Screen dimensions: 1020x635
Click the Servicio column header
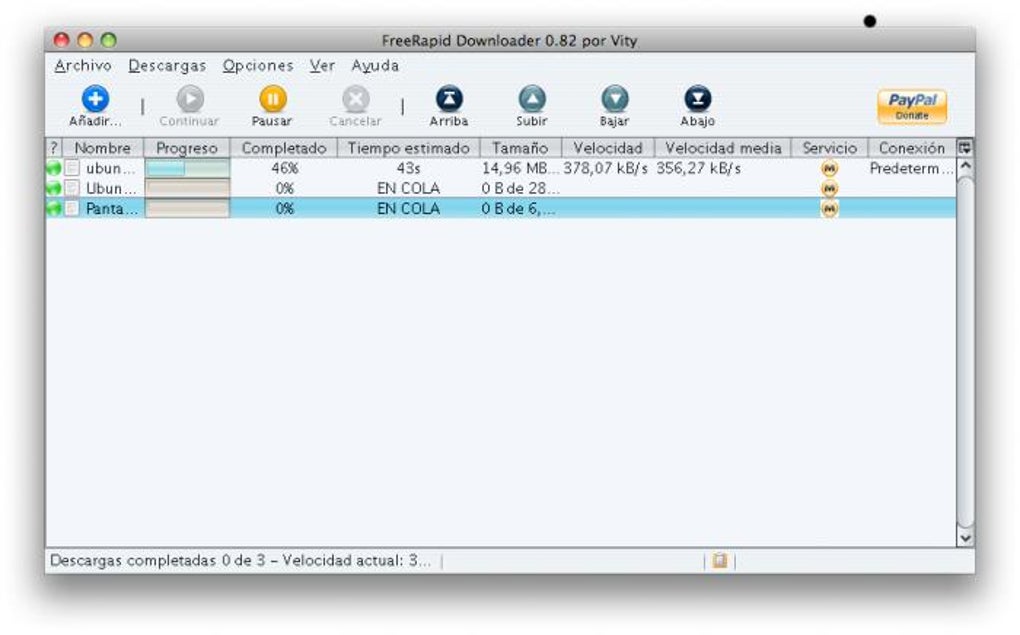pyautogui.click(x=829, y=148)
